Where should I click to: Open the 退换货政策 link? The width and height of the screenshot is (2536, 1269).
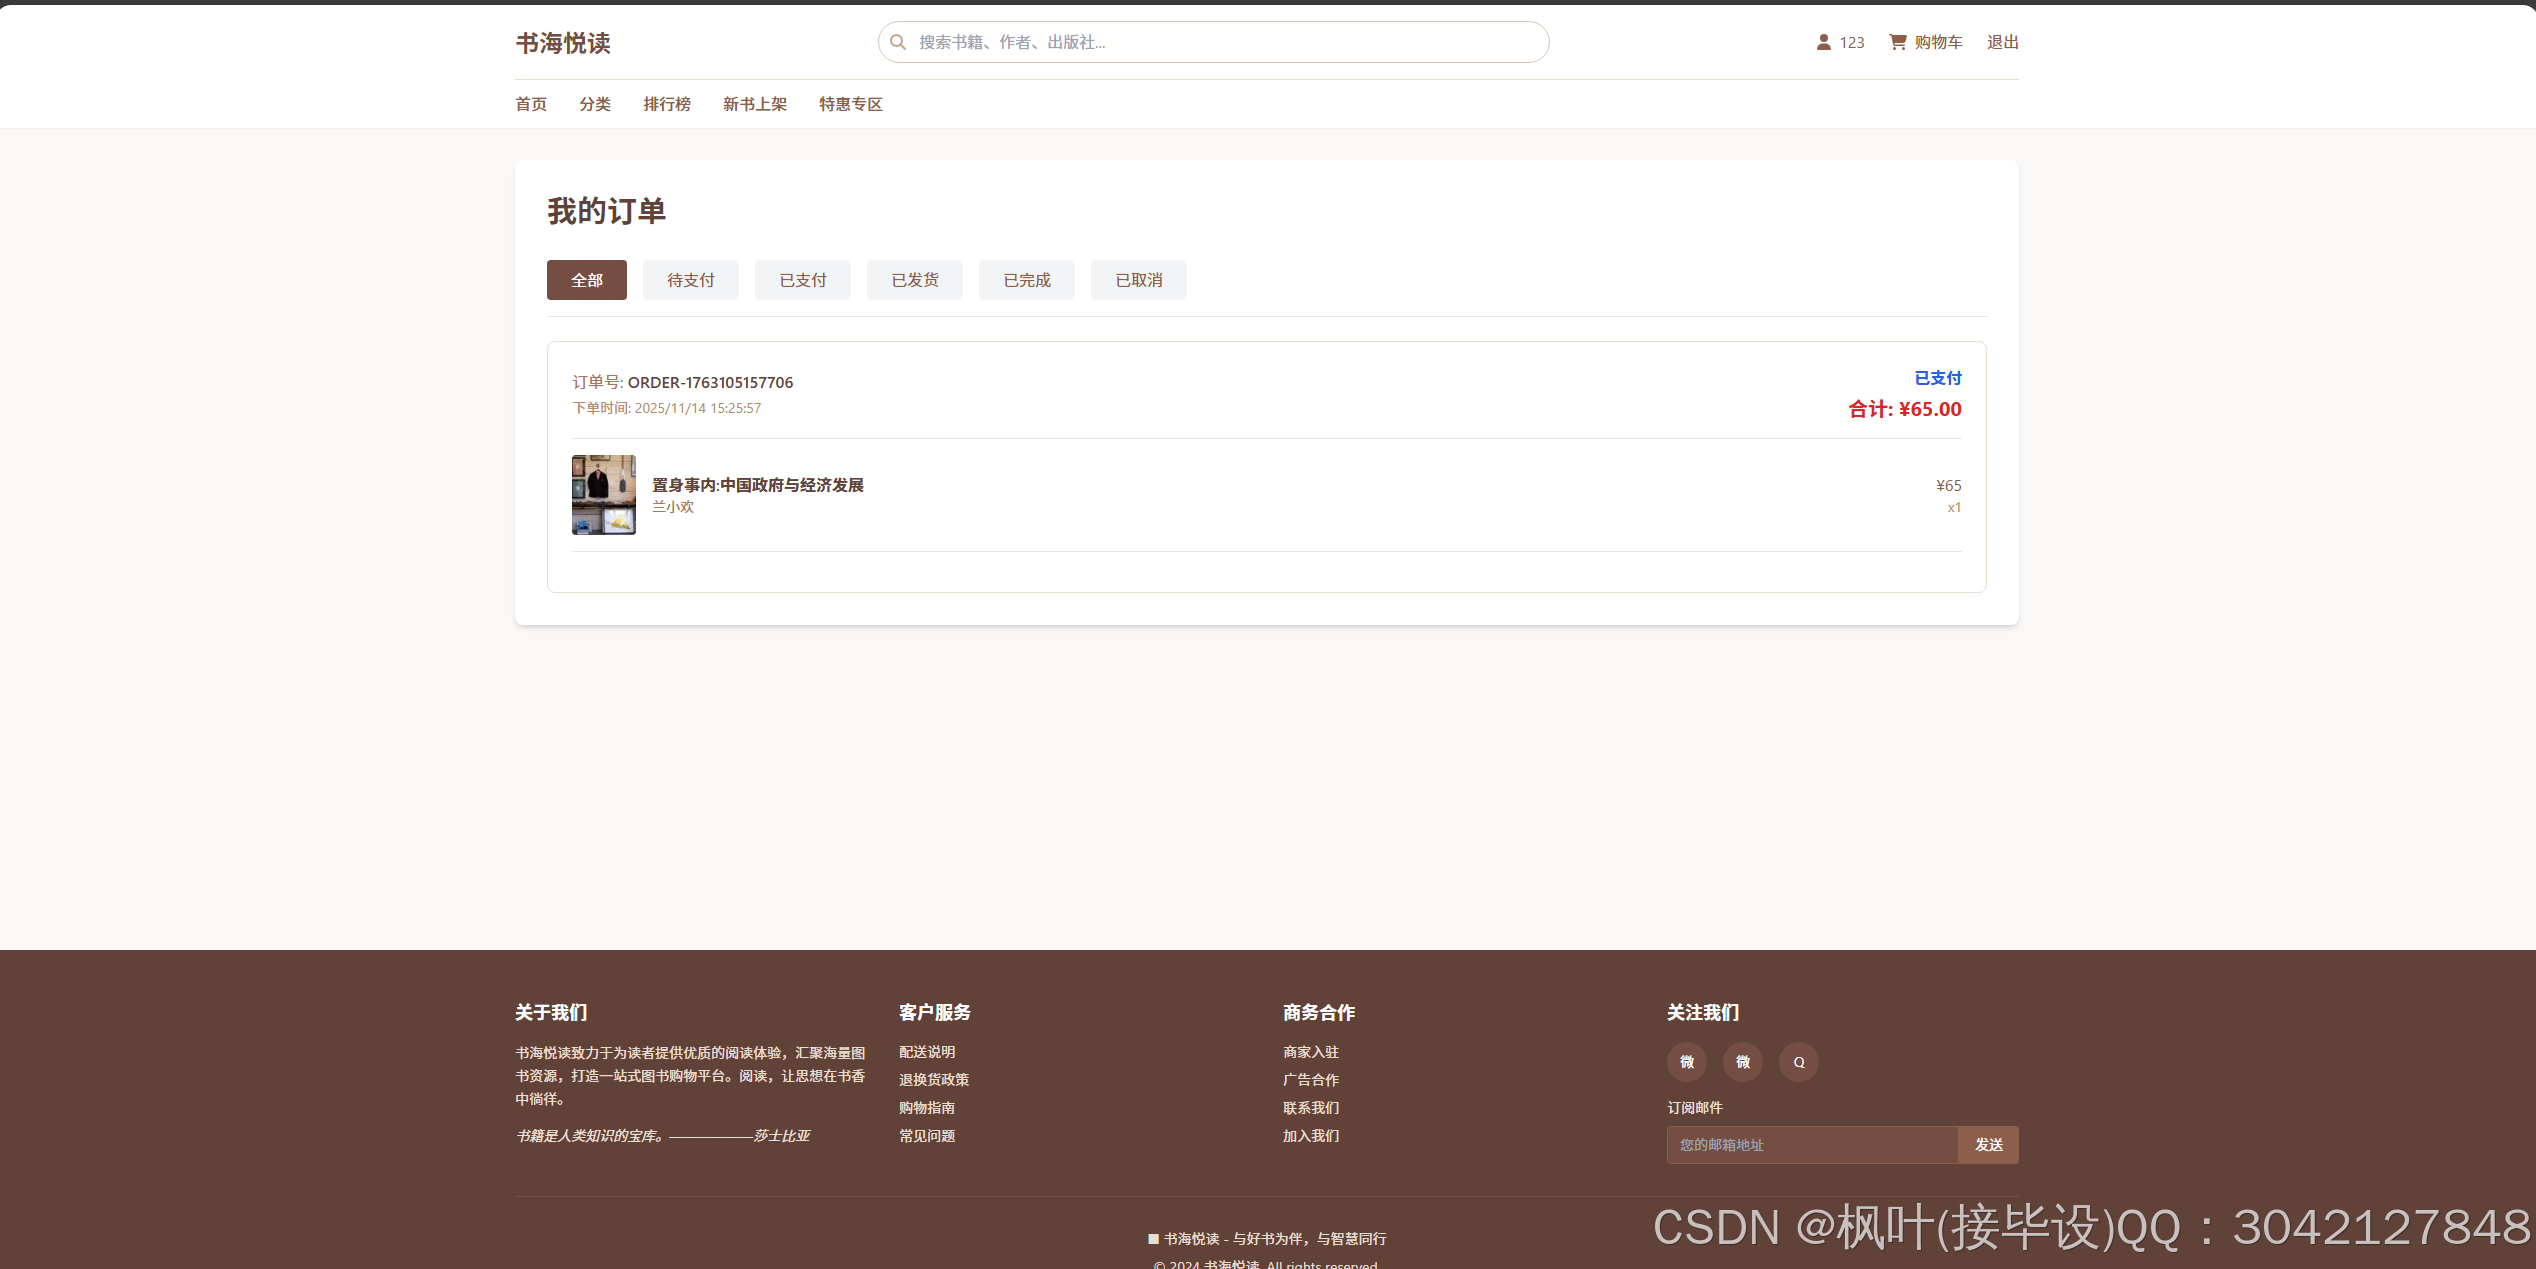(x=932, y=1079)
